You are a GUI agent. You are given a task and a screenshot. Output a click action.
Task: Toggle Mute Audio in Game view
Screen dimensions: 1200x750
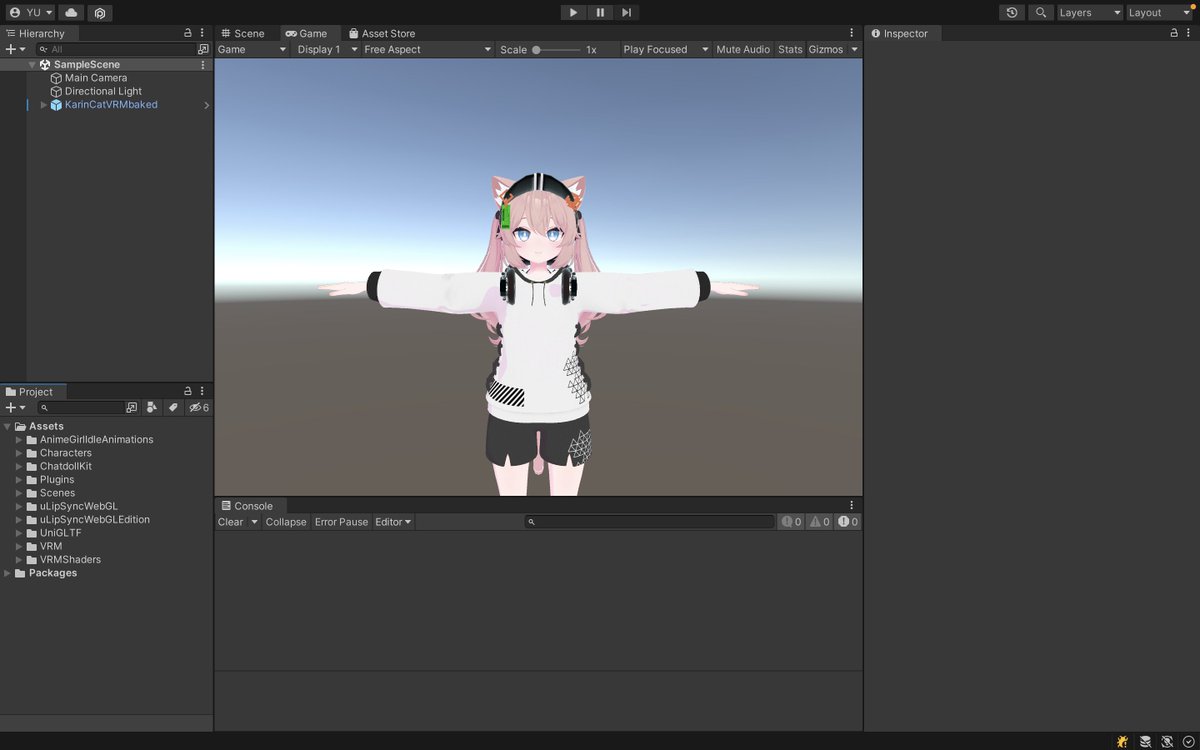tap(743, 49)
